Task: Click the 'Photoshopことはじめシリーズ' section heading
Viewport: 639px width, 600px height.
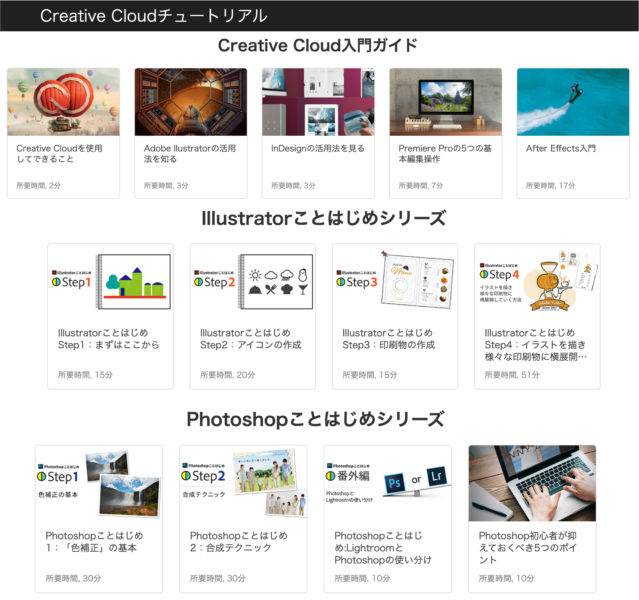Action: pos(315,419)
